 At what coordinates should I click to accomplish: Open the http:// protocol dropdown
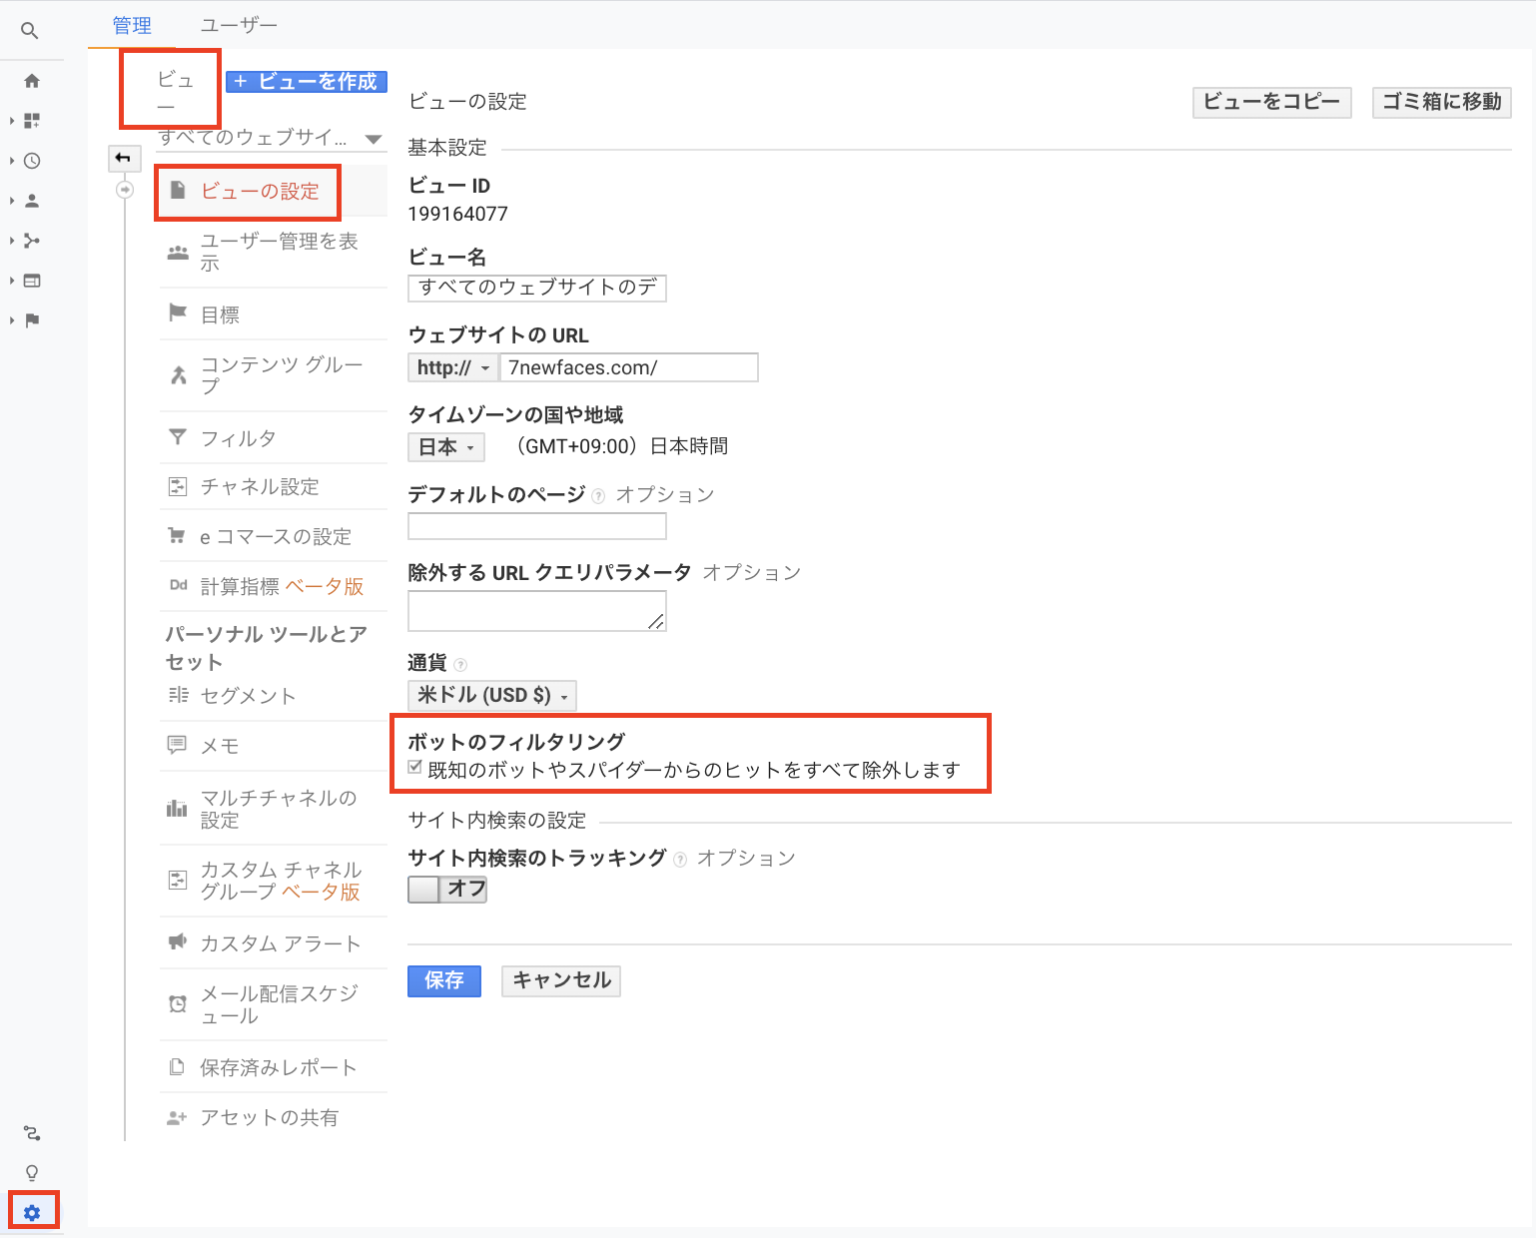(451, 367)
